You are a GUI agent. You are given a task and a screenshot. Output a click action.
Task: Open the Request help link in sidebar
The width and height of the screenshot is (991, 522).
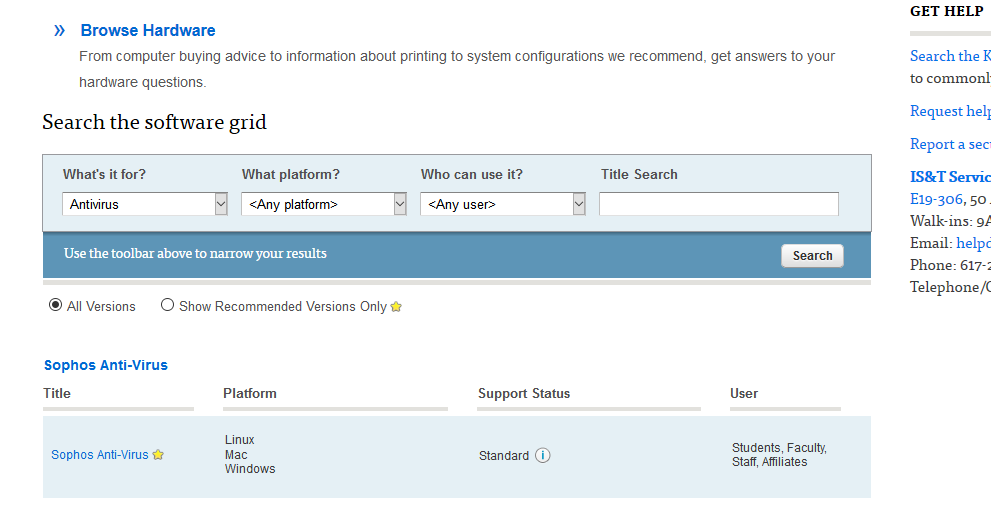click(x=950, y=111)
